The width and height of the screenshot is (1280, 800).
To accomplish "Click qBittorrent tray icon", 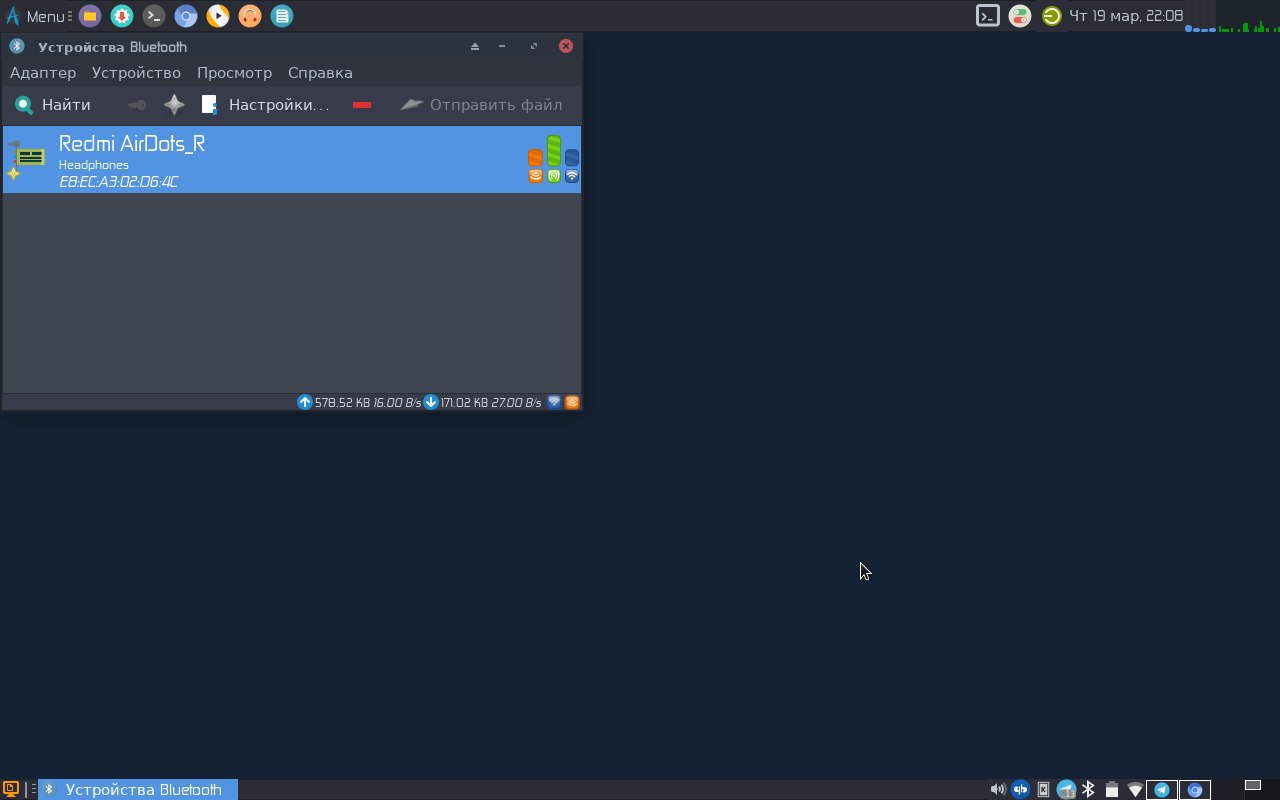I will click(x=1020, y=789).
